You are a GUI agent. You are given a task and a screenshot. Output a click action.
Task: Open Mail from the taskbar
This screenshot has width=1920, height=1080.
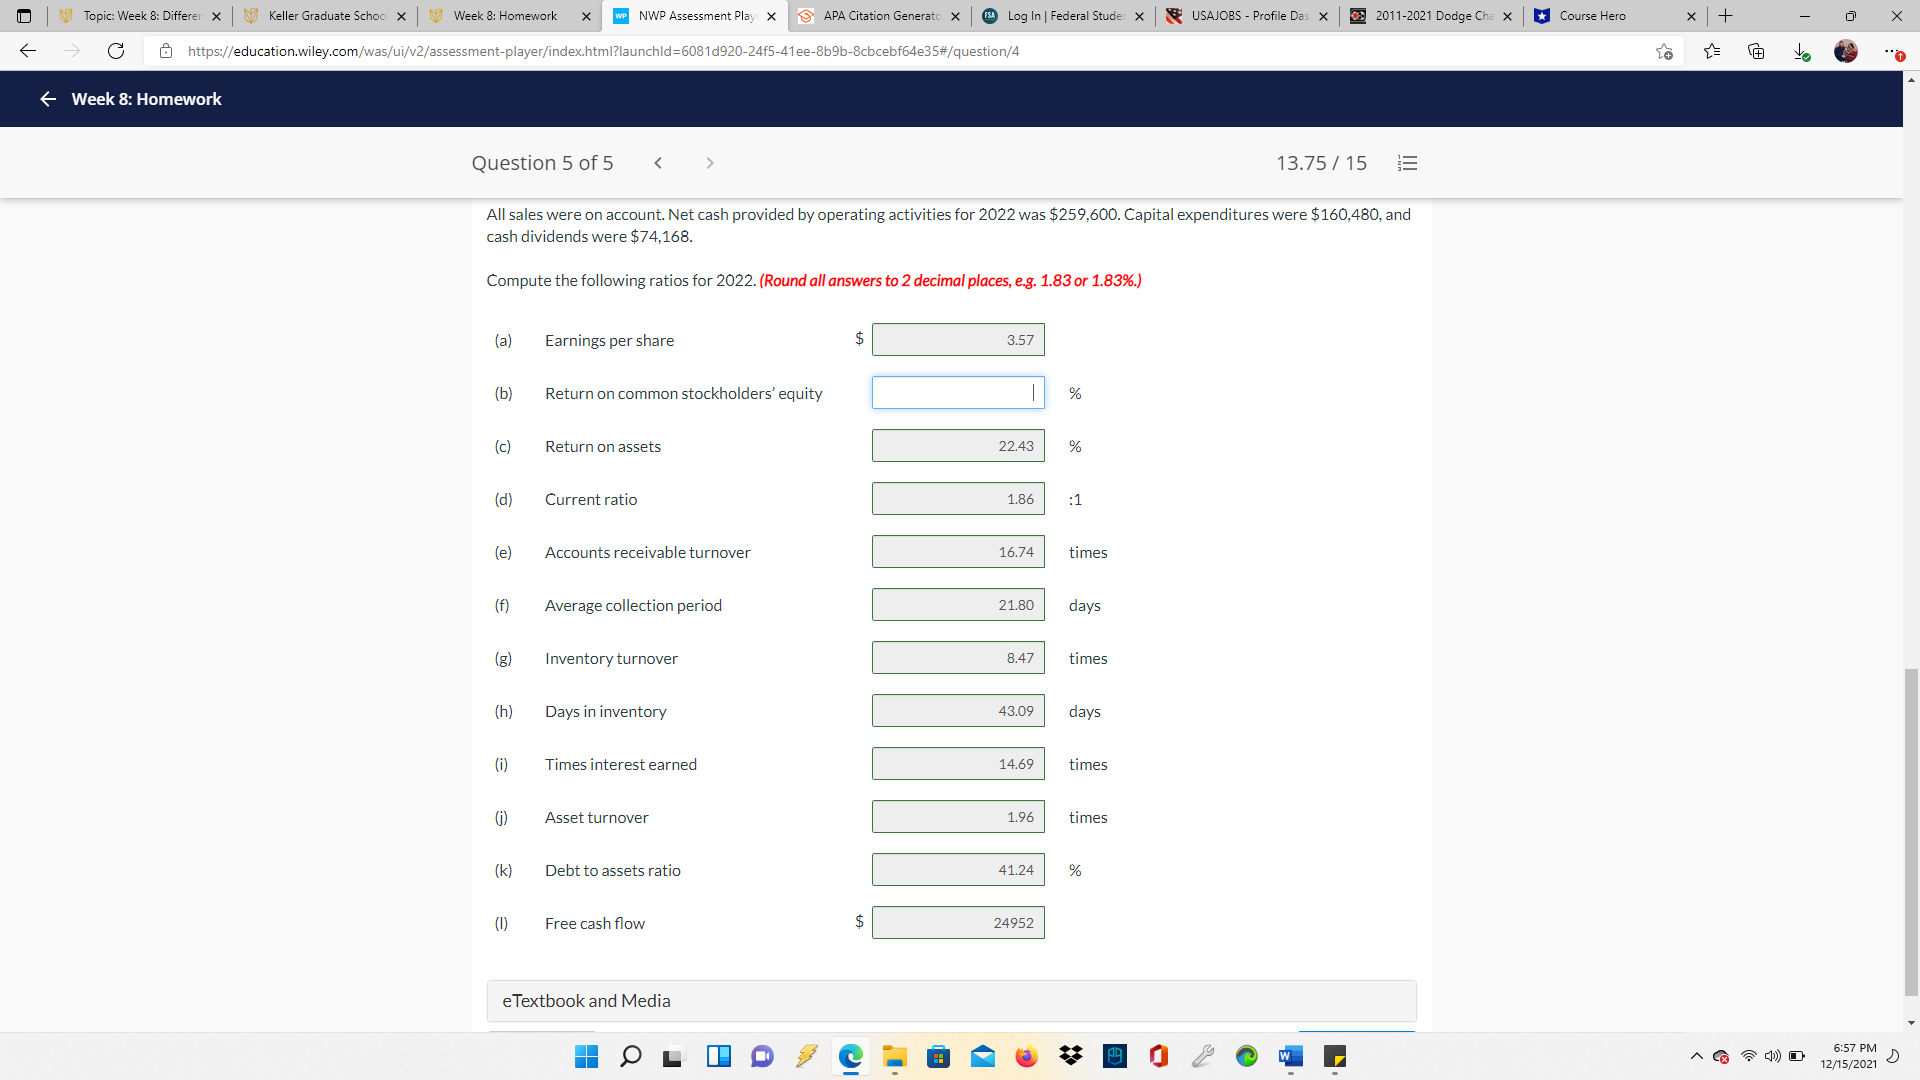click(x=983, y=1056)
